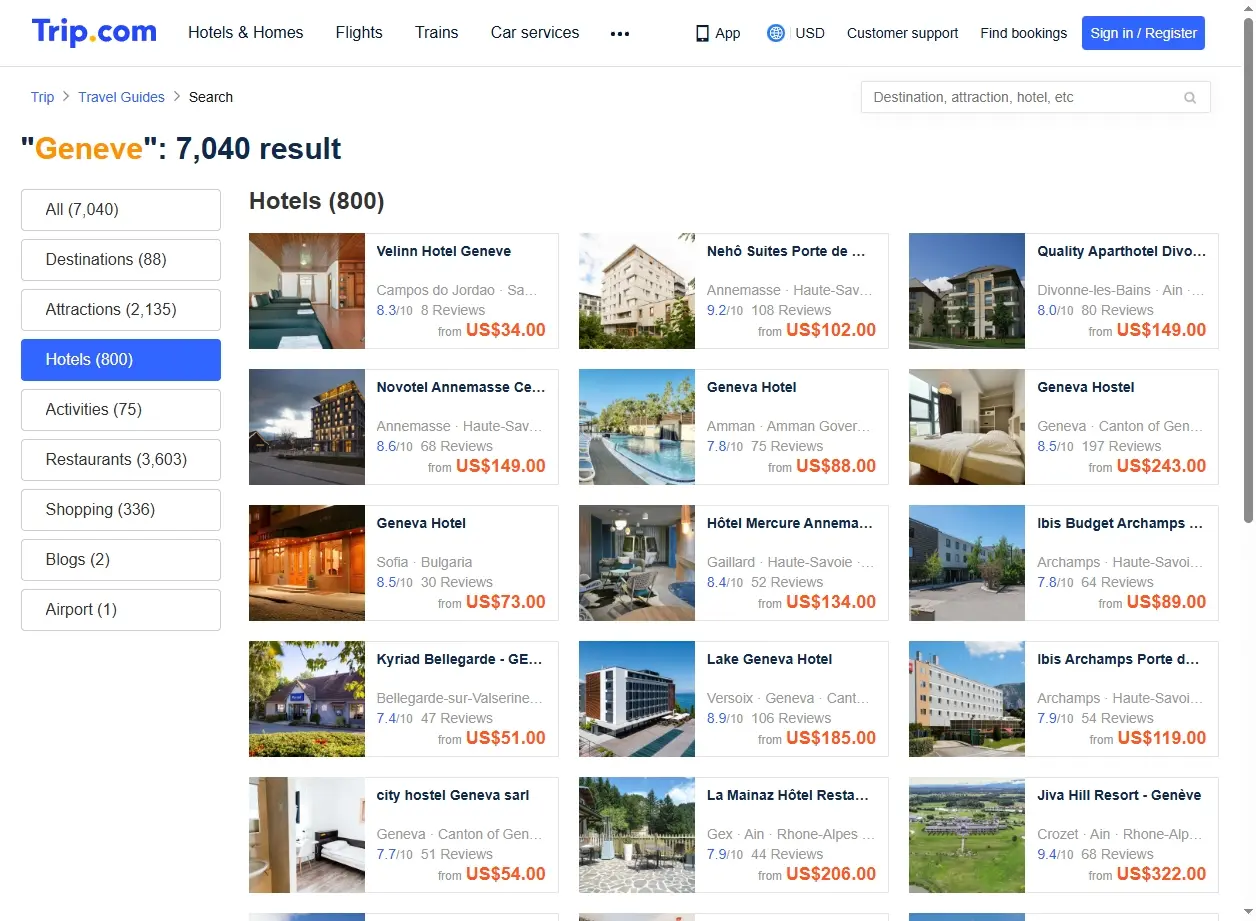Open Car services menu
Viewport: 1256px width, 921px height.
(x=535, y=33)
